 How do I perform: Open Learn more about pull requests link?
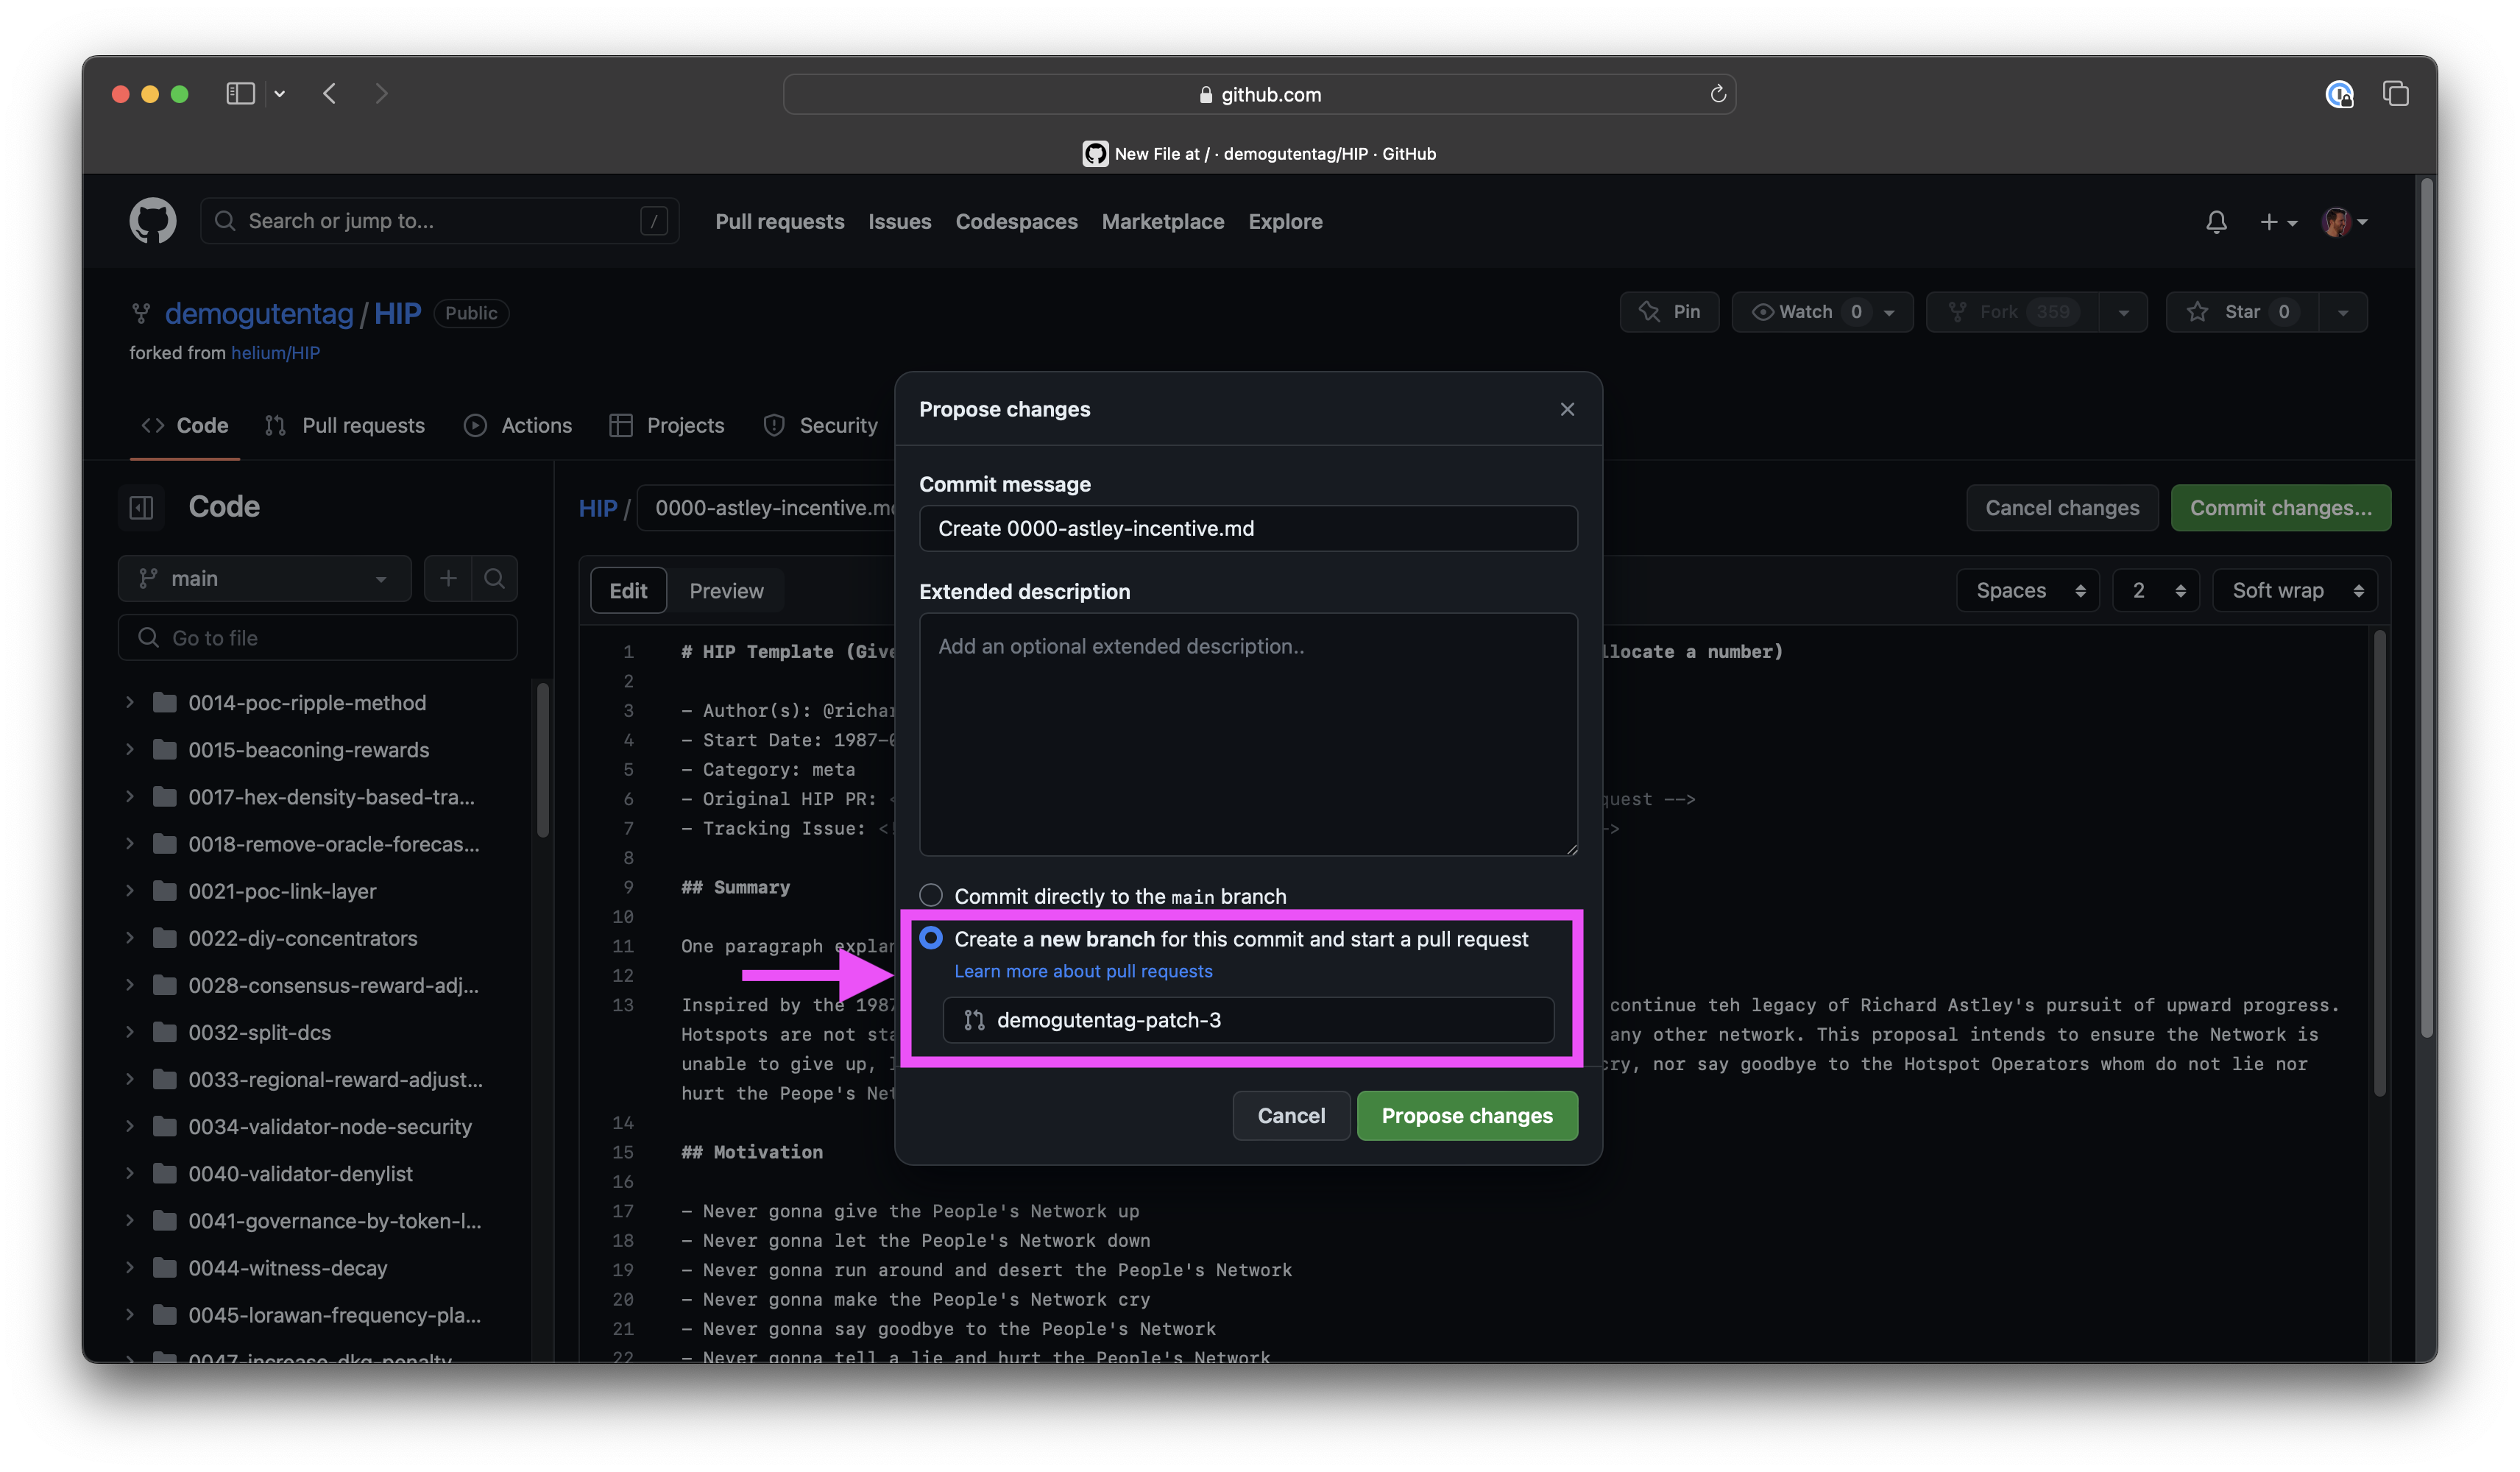1083,971
